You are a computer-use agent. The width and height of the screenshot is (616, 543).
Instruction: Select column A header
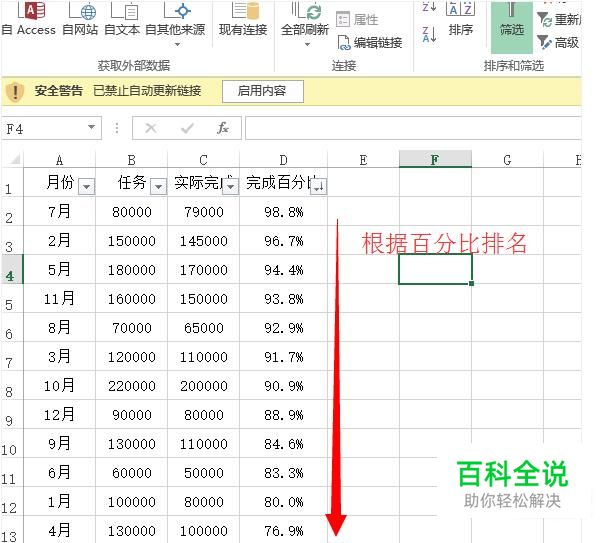[x=59, y=160]
